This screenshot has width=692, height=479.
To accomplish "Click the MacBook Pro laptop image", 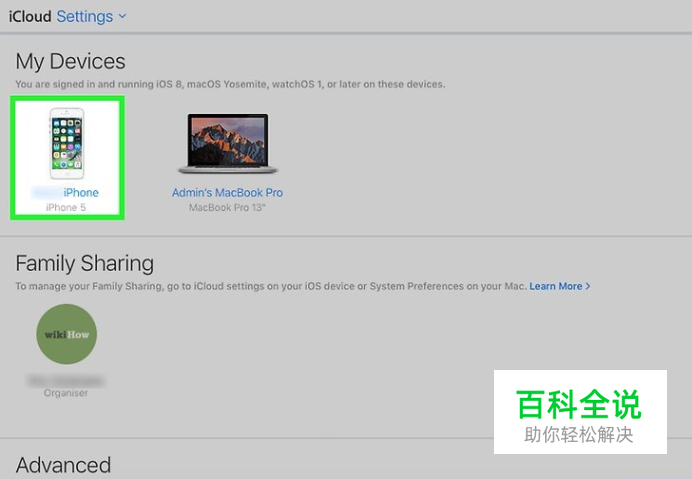I will point(227,143).
